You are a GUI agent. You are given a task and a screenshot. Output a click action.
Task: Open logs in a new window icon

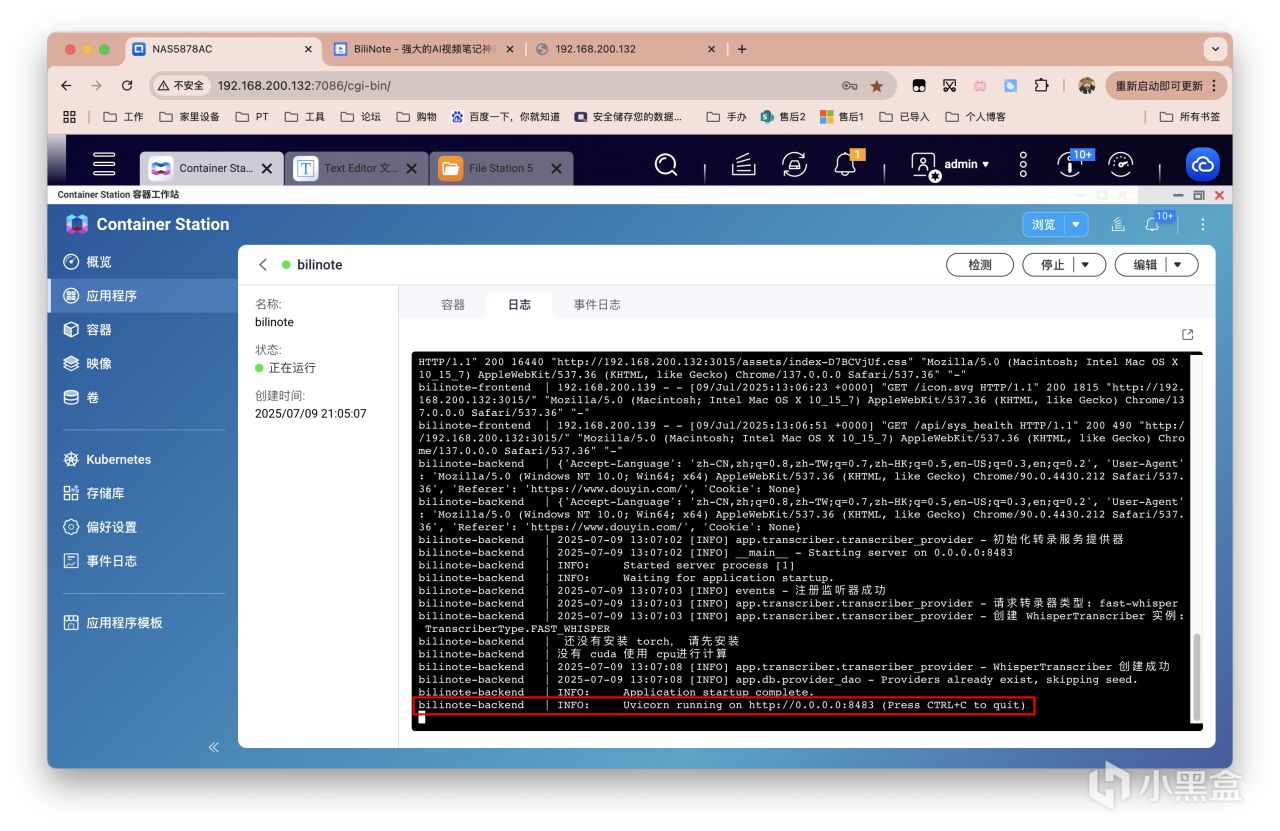pos(1187,335)
